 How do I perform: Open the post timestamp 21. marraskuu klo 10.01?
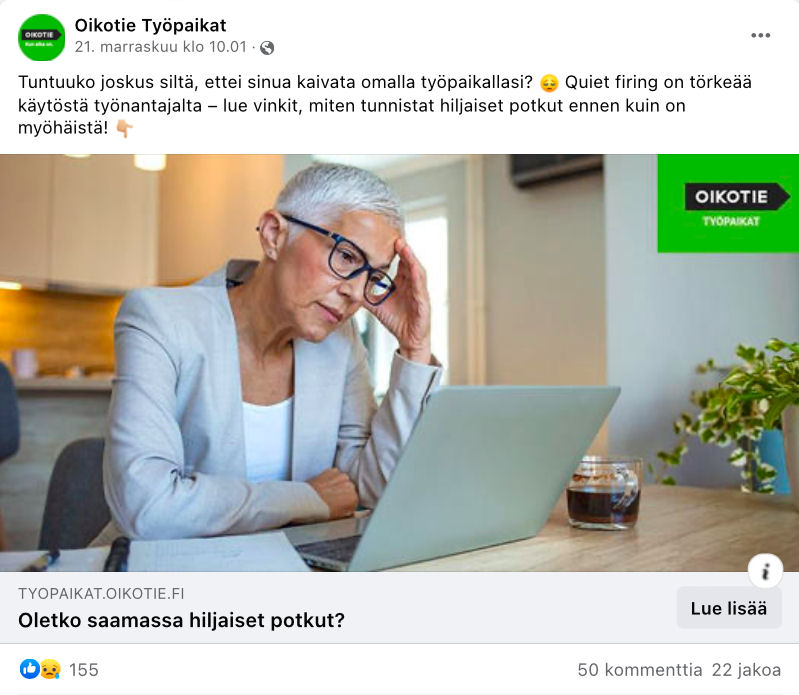[x=161, y=47]
